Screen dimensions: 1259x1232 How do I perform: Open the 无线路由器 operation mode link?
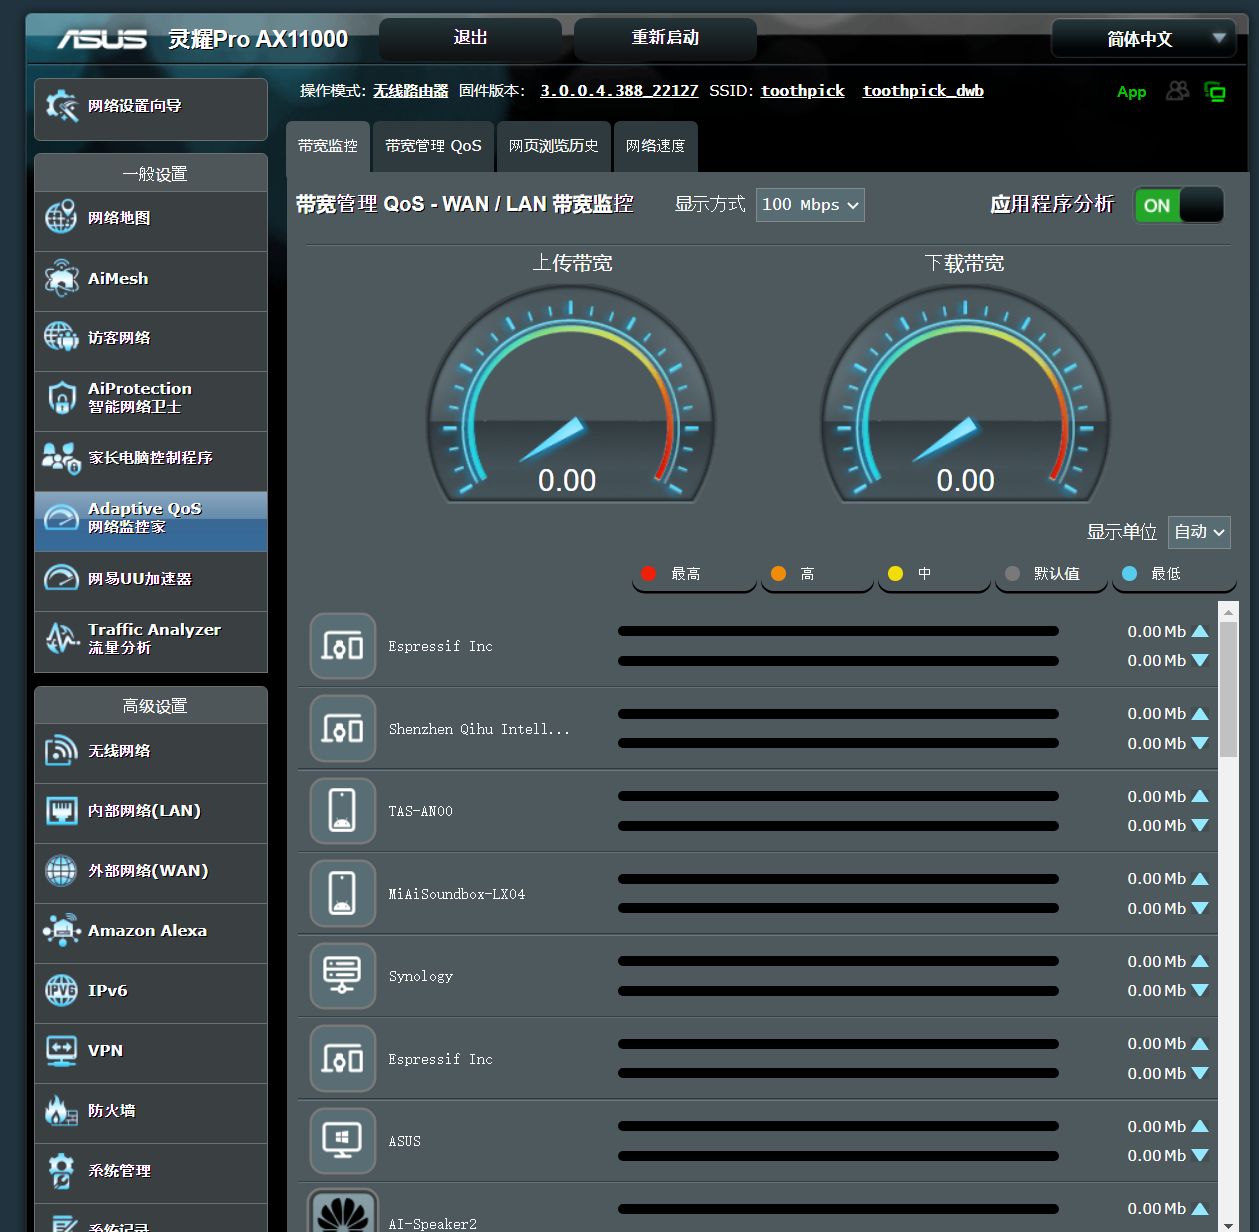click(411, 91)
